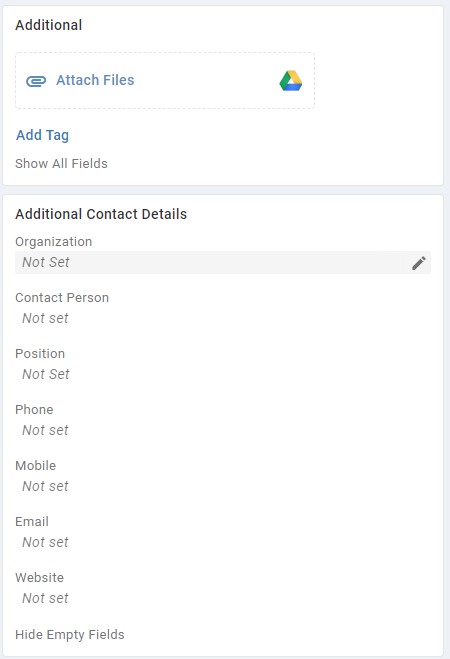The image size is (450, 659).
Task: Click the file attachment drop area
Action: 165,81
